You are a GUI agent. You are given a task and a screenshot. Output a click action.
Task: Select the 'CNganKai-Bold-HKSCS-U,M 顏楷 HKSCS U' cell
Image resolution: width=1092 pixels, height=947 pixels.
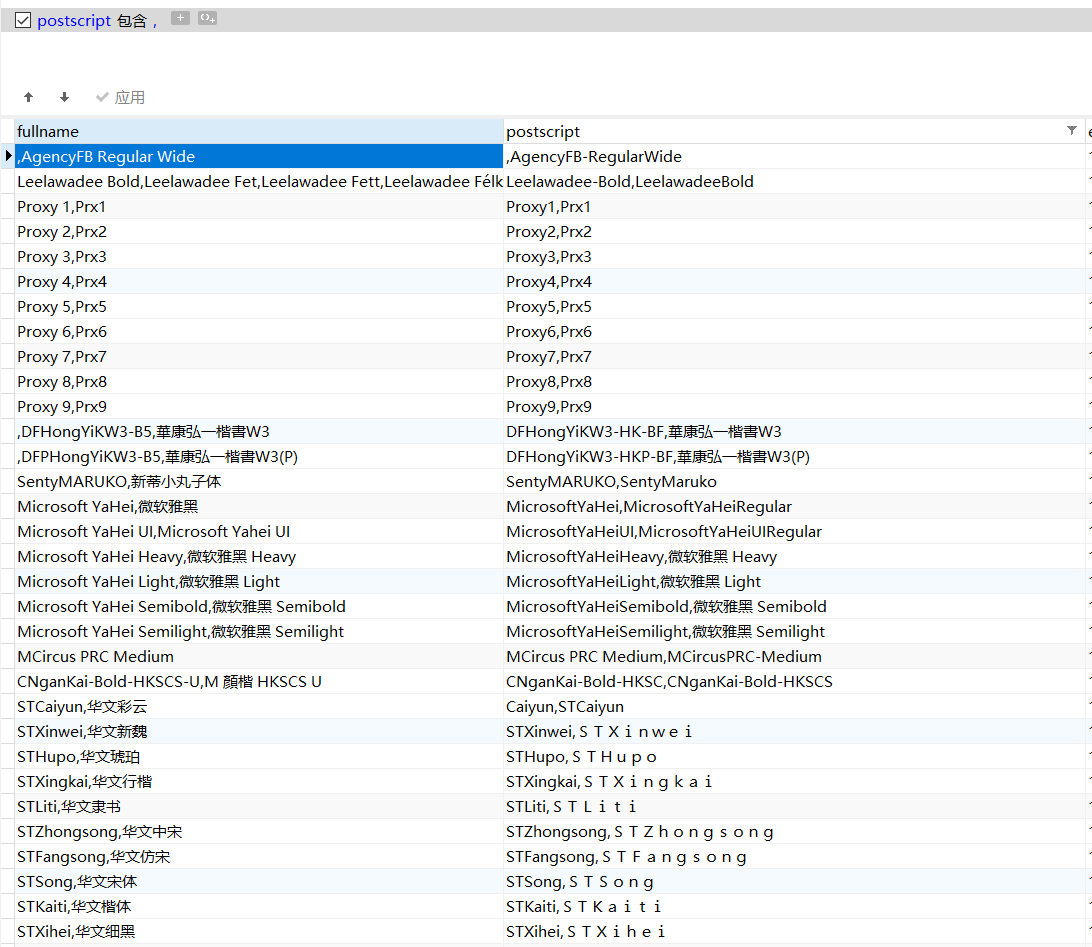[x=258, y=682]
